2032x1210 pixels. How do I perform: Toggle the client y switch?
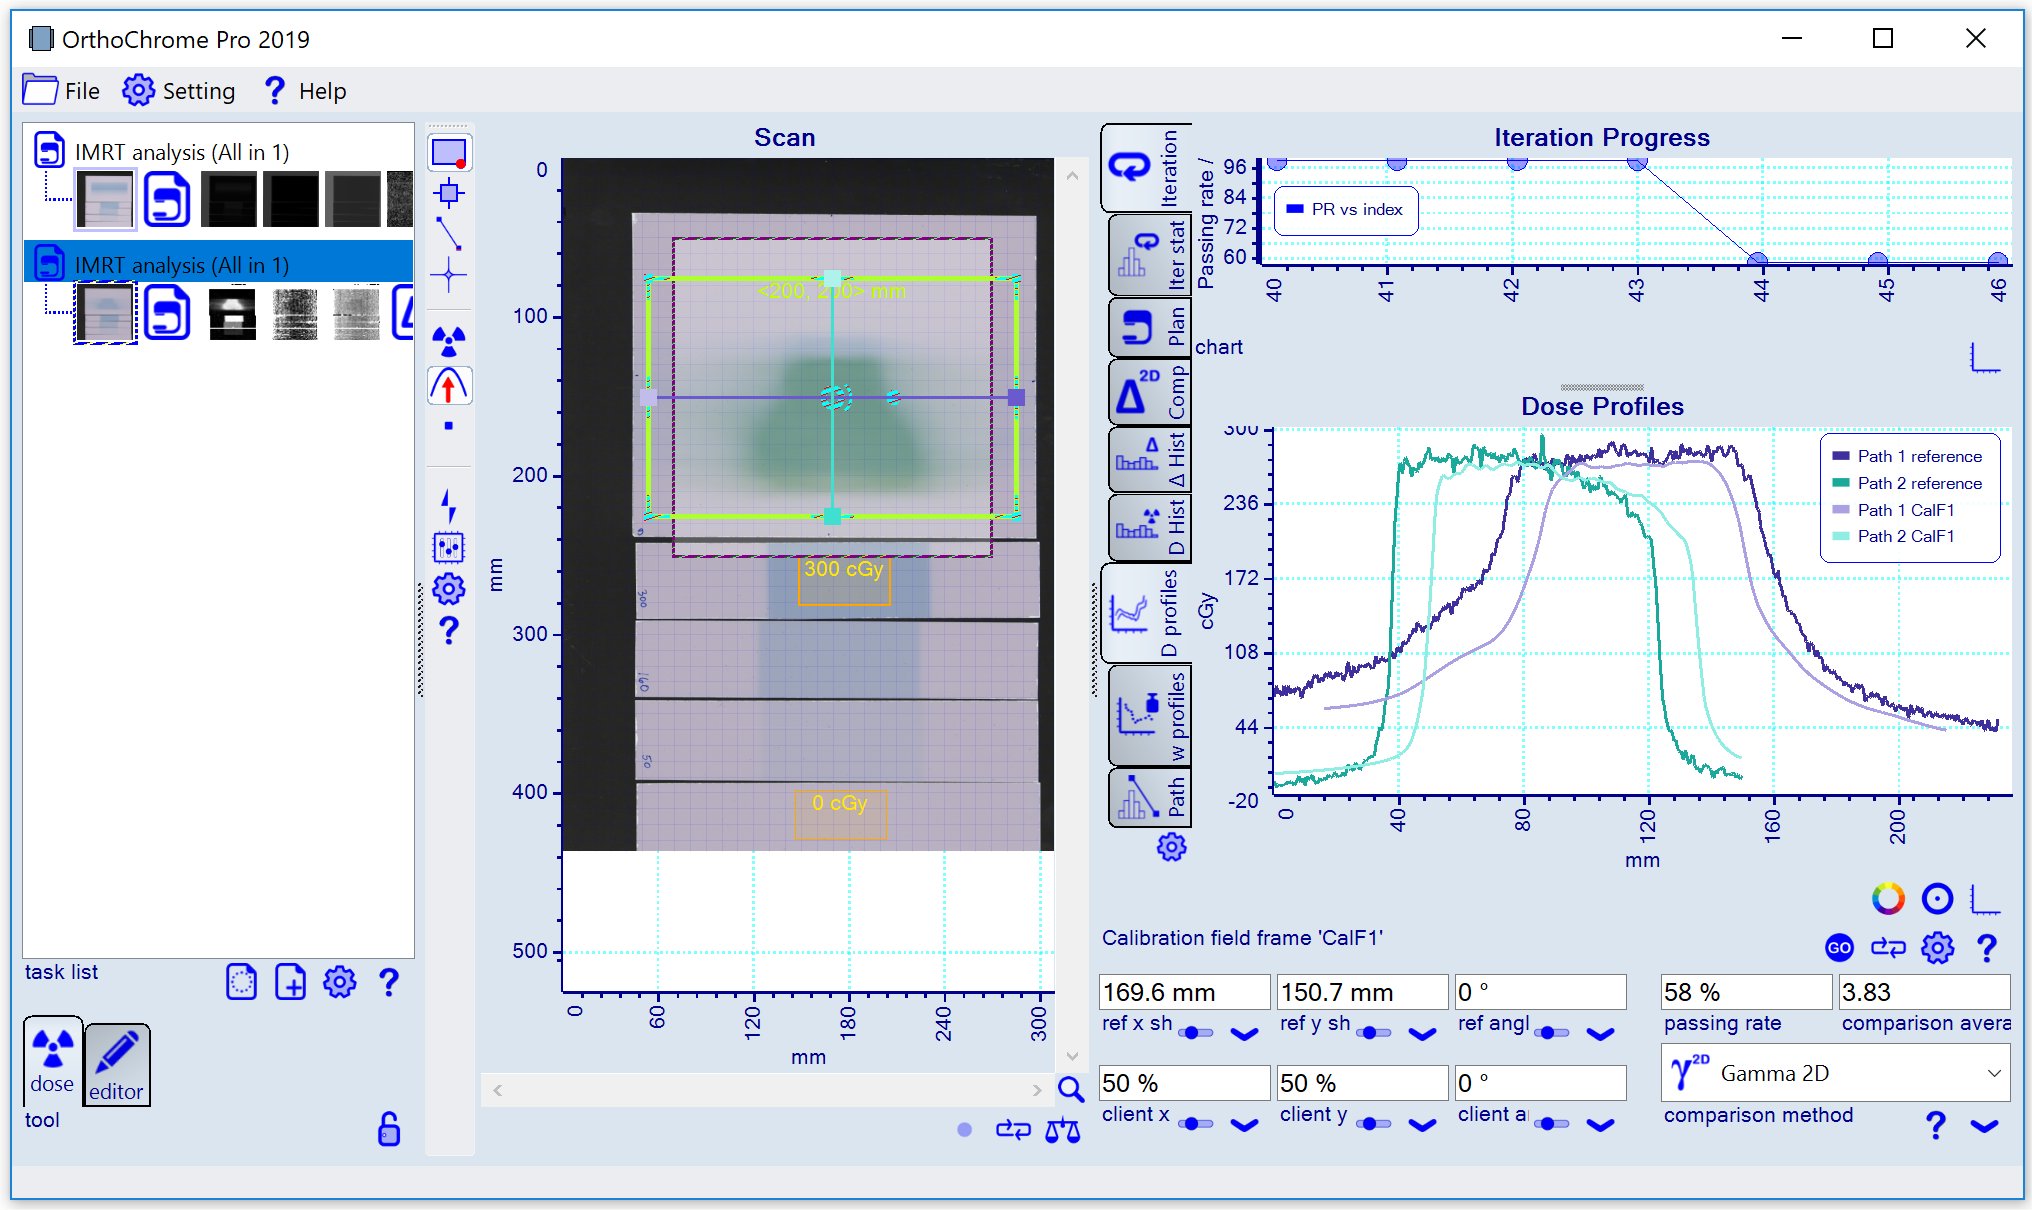1373,1123
